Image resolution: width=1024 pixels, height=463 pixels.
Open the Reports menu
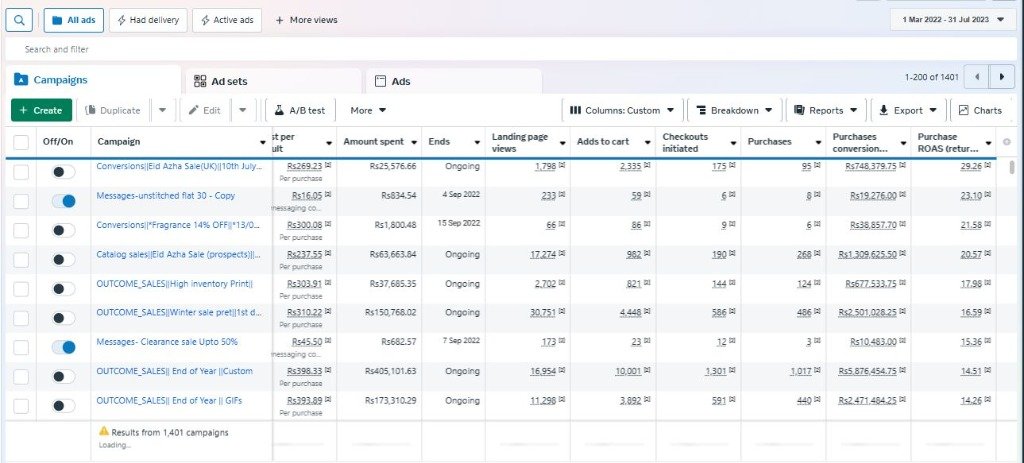pos(826,110)
